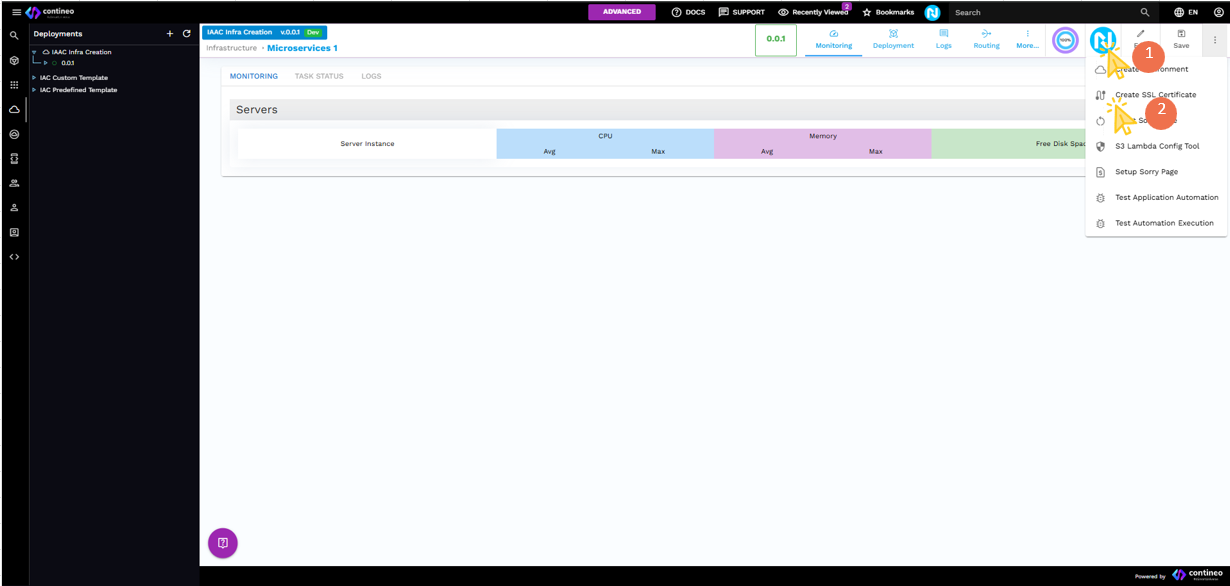Click the ADVANCED button
The width and height of the screenshot is (1230, 586).
(x=621, y=12)
